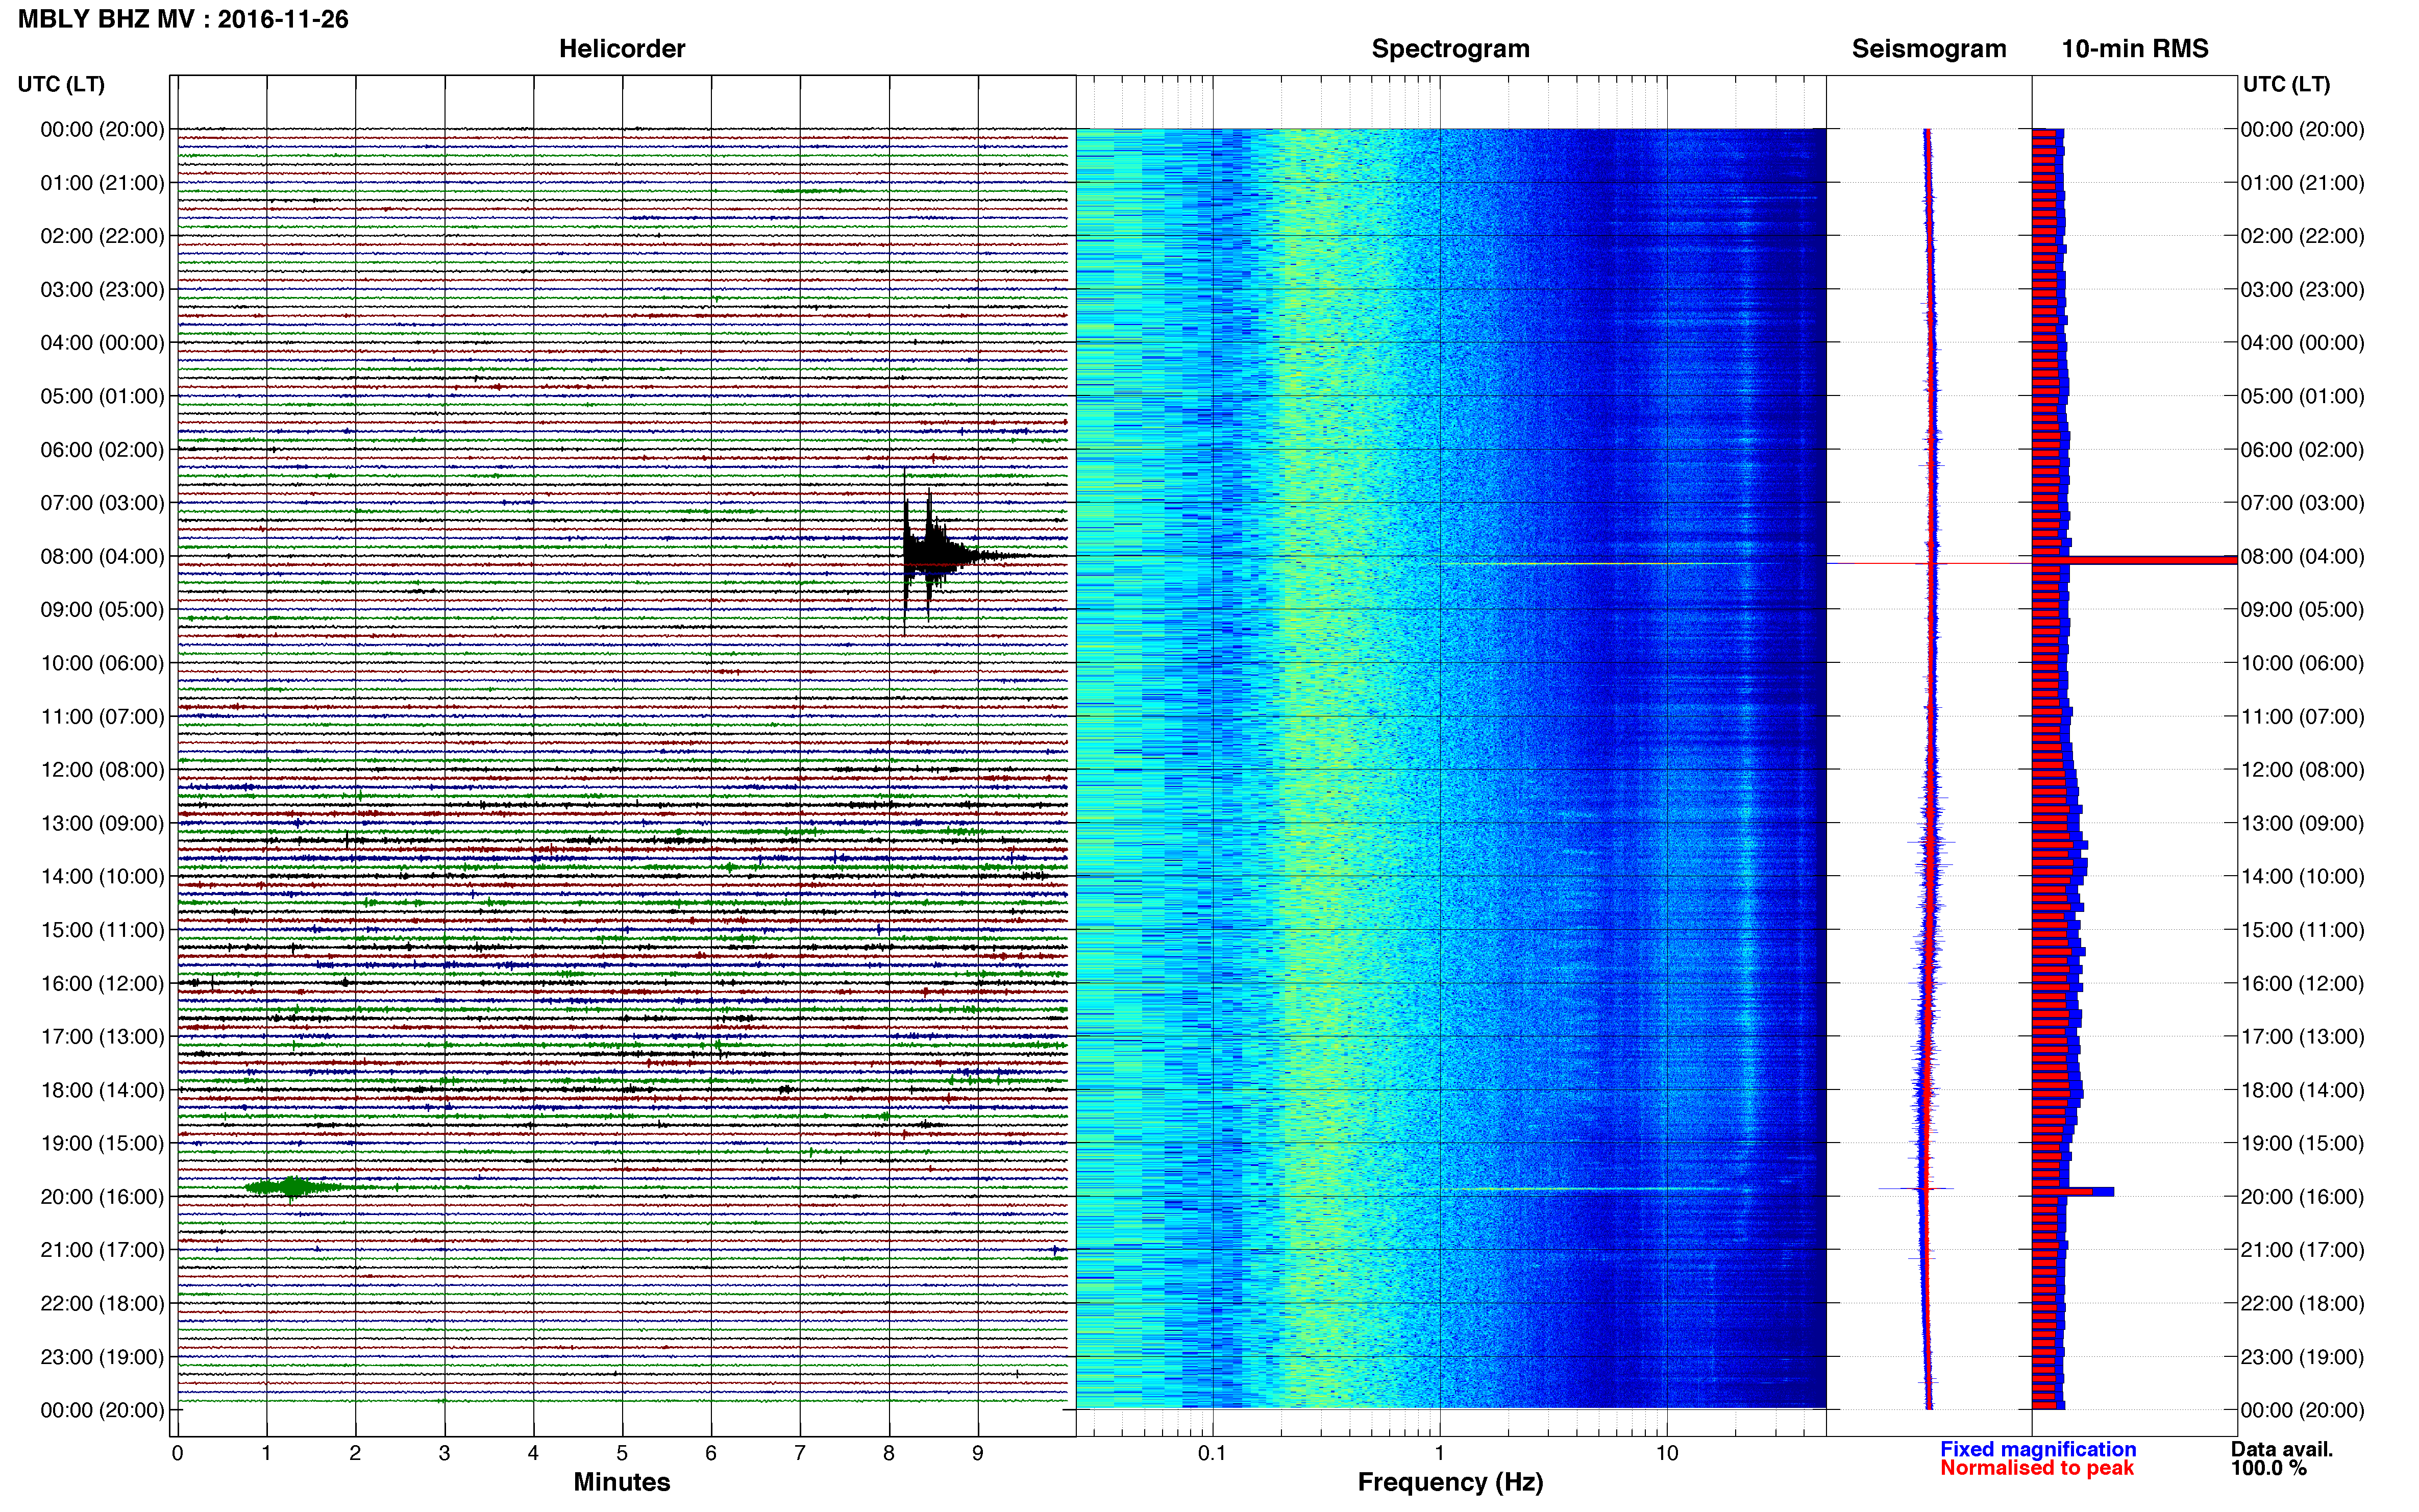
Task: Click the '0' minutes axis tick label
Action: (x=177, y=1453)
